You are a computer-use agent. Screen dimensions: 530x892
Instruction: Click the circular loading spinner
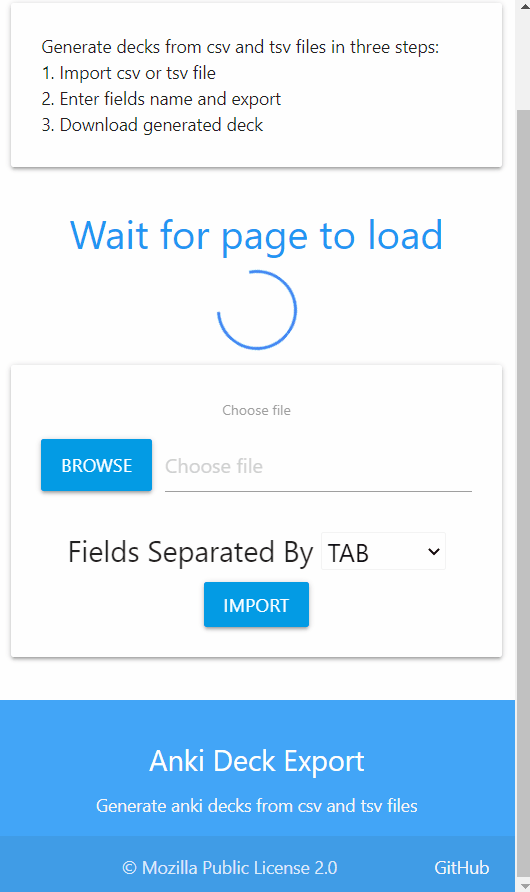257,310
